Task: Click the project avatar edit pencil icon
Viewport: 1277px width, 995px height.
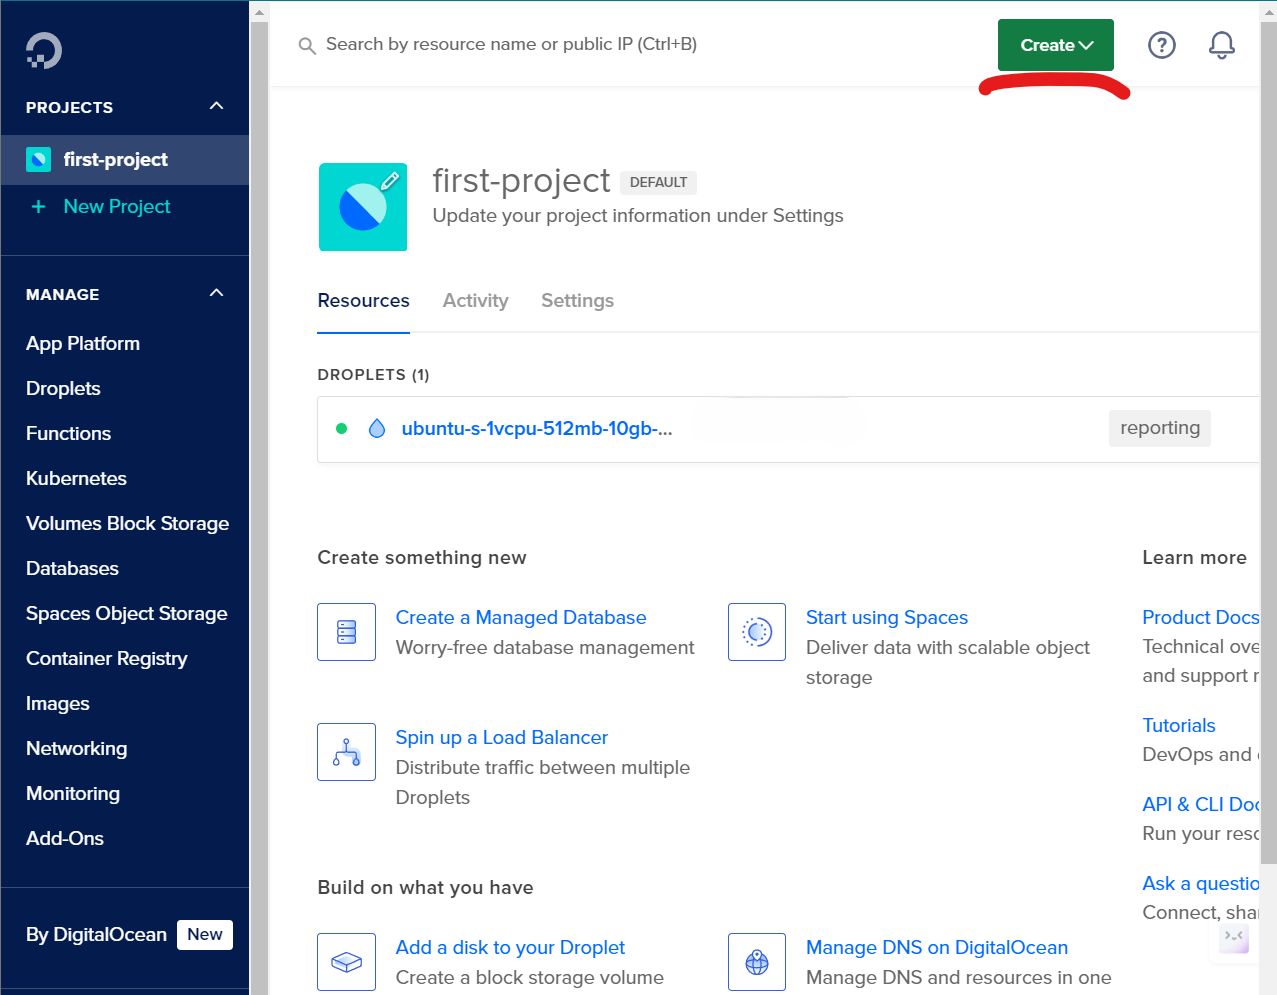Action: pyautogui.click(x=390, y=181)
